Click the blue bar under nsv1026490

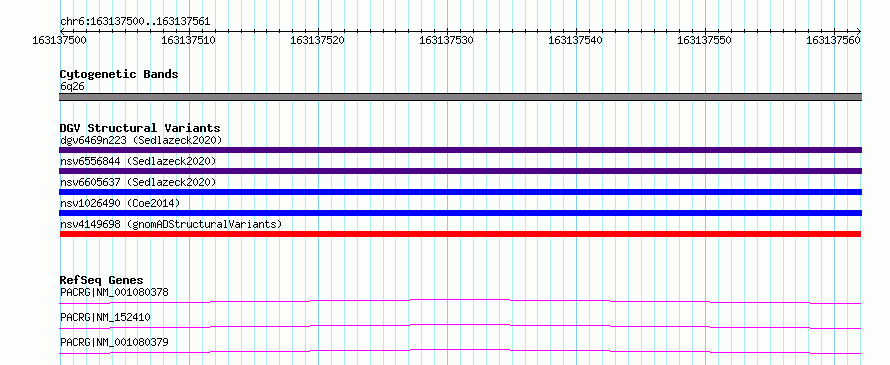pos(460,213)
